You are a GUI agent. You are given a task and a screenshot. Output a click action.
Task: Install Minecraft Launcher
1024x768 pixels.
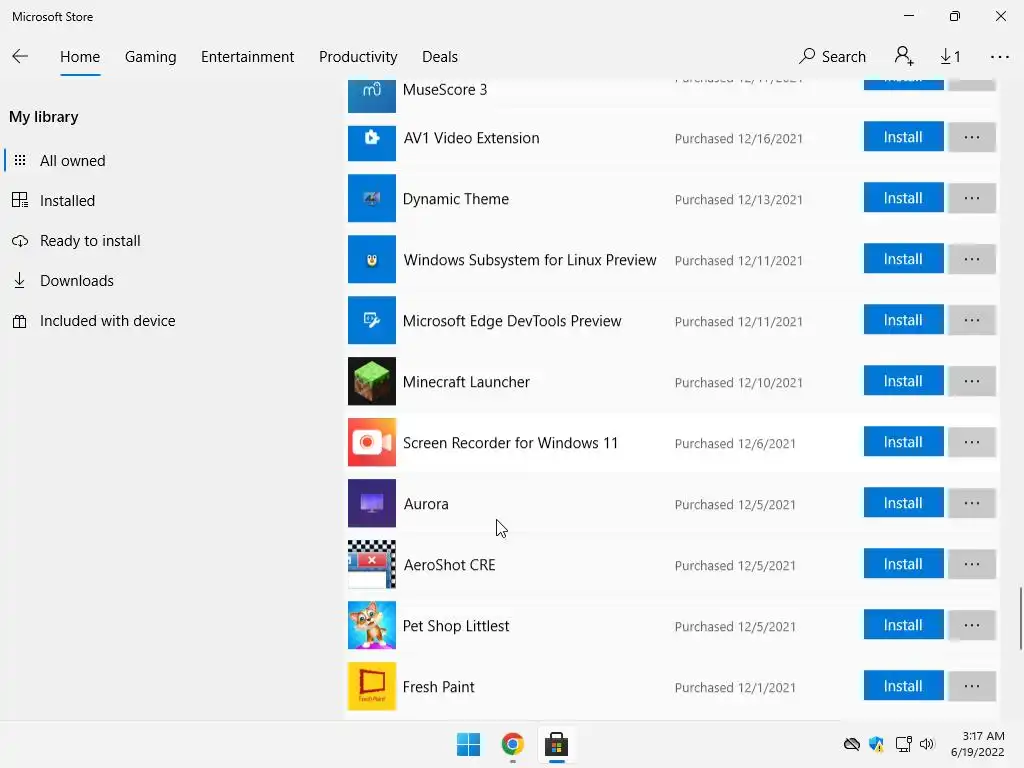903,381
